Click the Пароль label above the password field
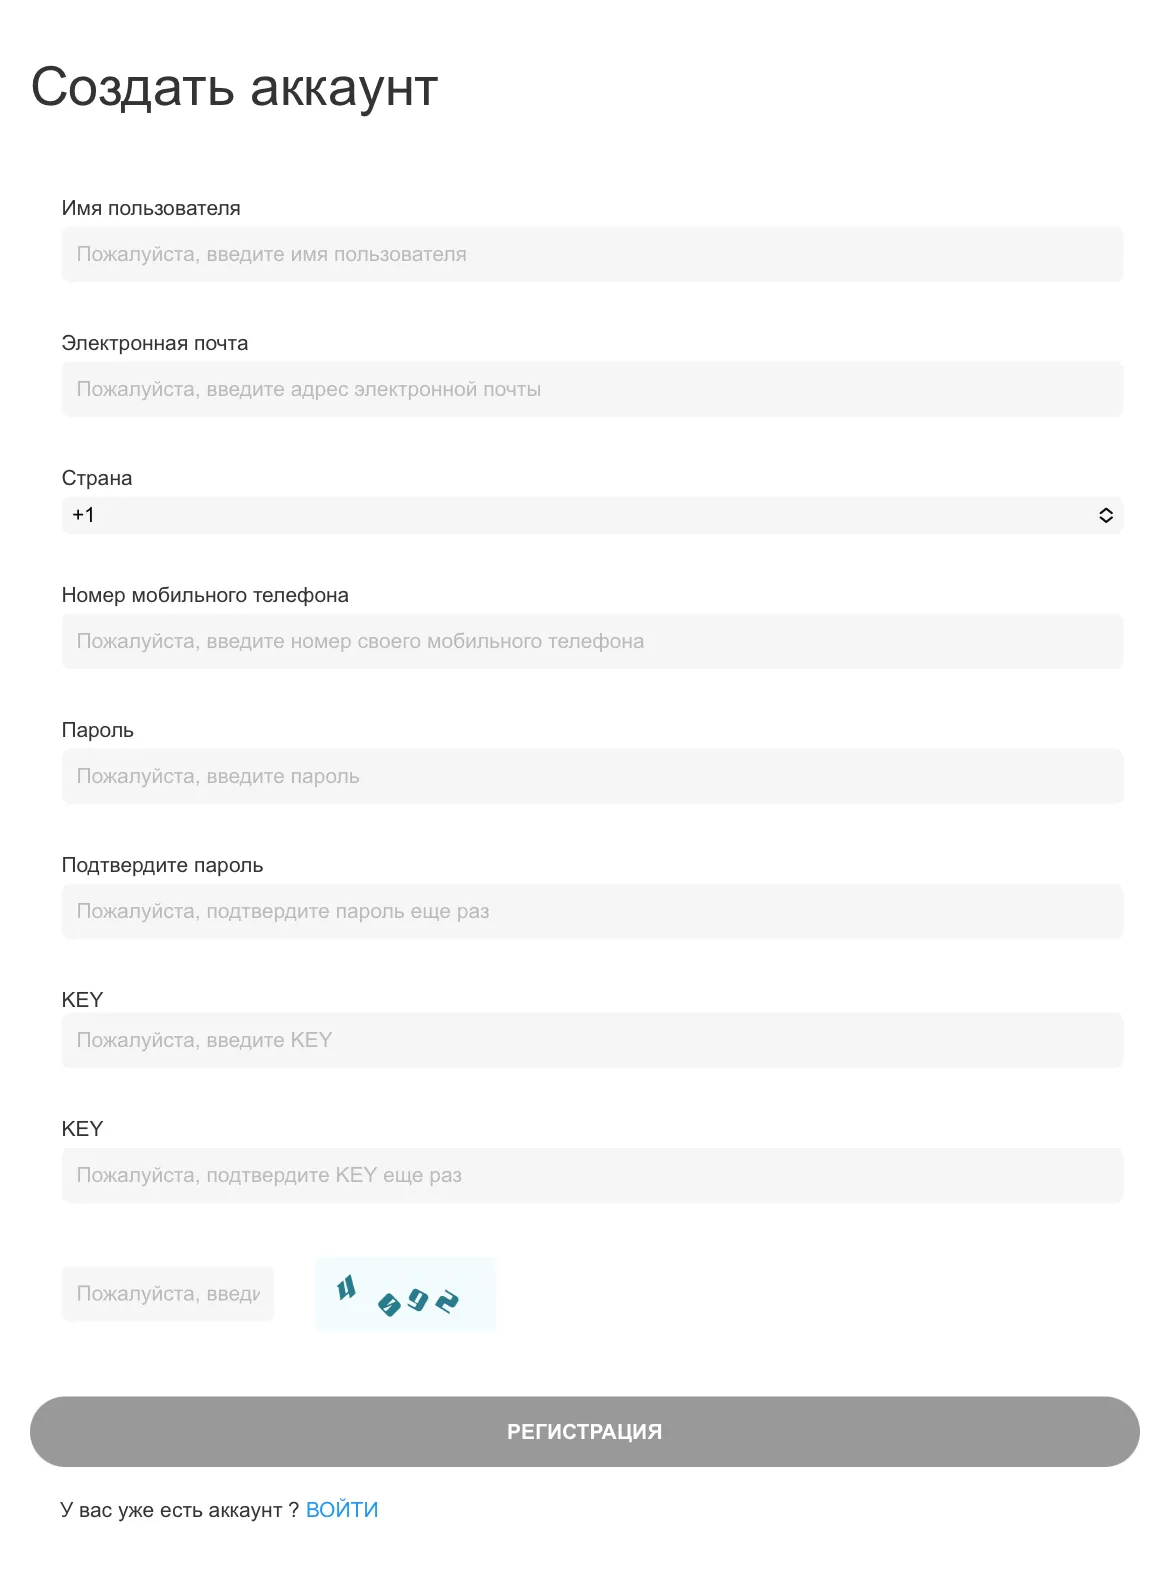 [x=98, y=730]
